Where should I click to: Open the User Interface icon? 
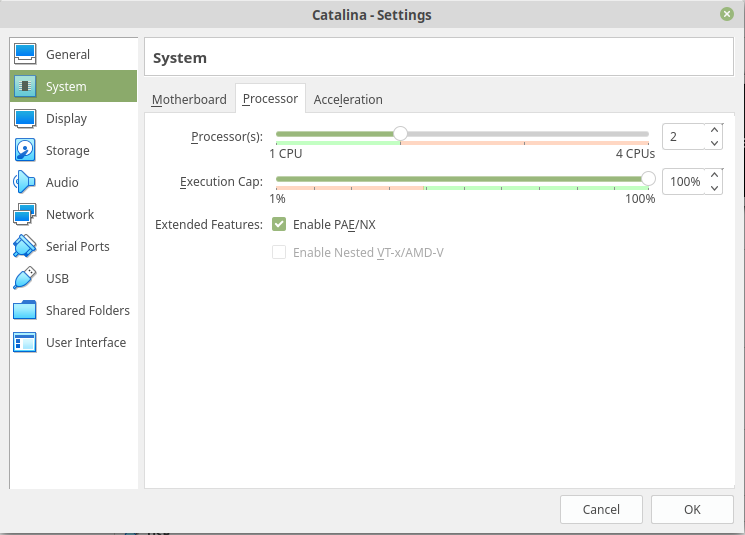point(25,342)
